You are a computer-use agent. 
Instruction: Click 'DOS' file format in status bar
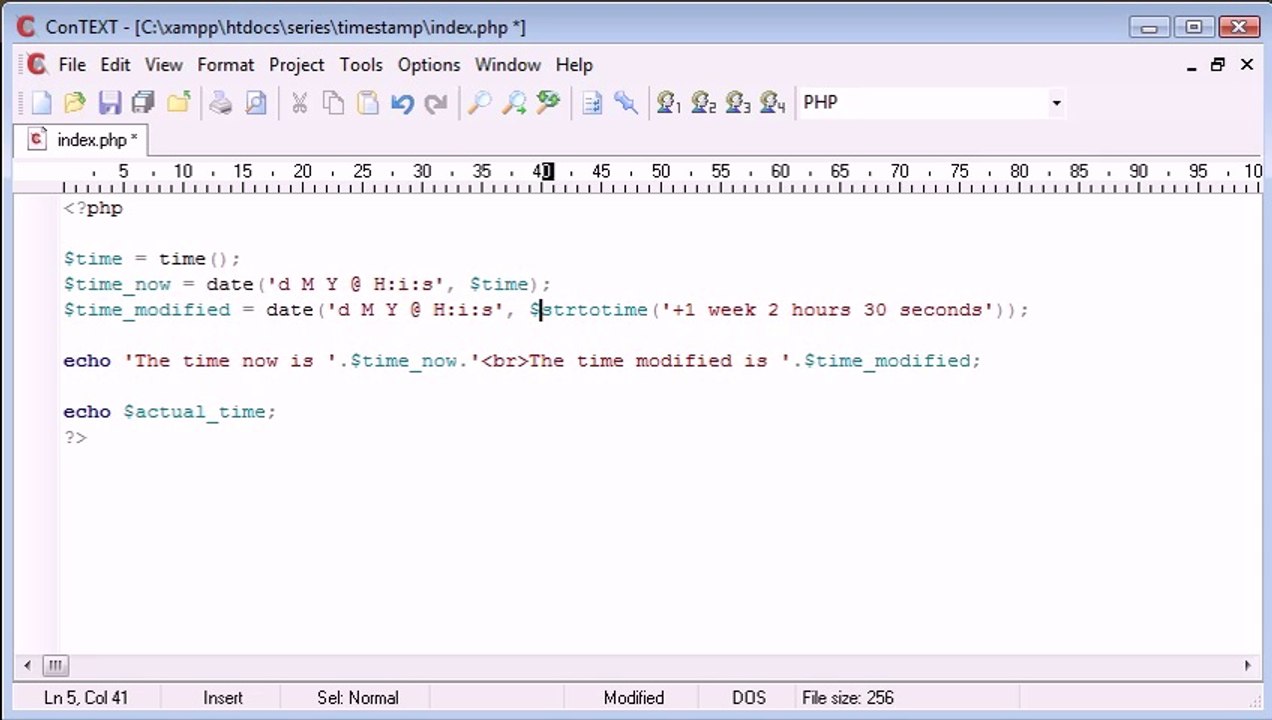(x=748, y=698)
